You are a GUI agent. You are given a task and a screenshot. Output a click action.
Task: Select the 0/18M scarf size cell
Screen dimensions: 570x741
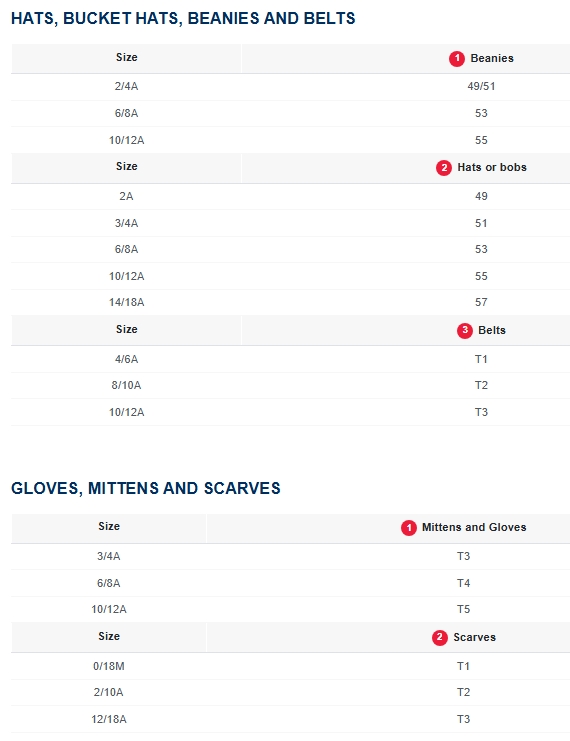pyautogui.click(x=109, y=666)
